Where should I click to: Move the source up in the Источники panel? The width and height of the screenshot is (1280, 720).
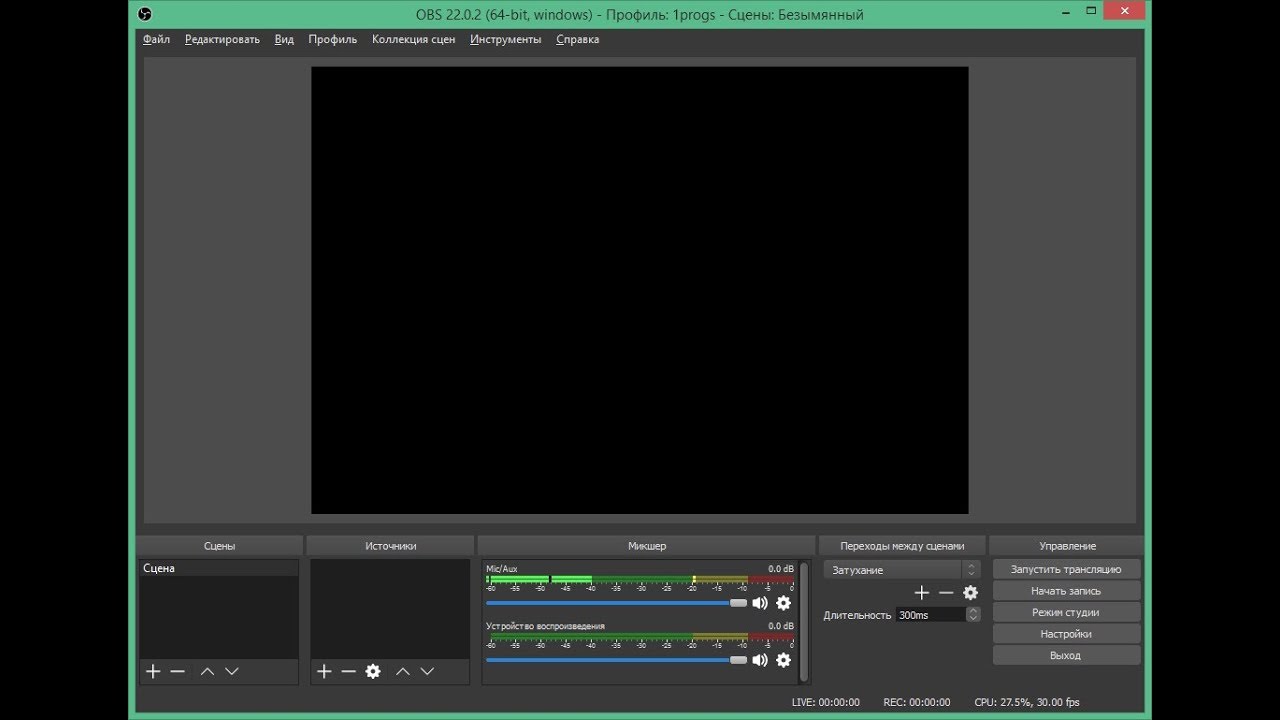coord(402,672)
